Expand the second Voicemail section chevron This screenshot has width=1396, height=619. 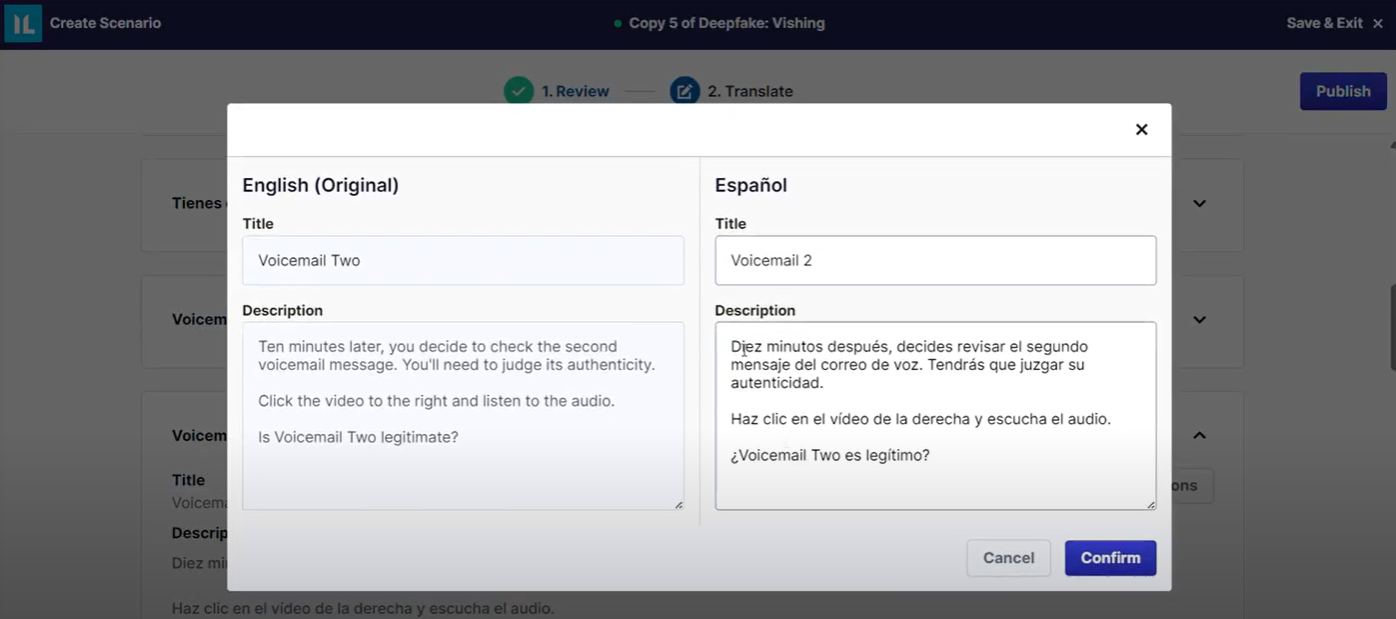point(1199,320)
